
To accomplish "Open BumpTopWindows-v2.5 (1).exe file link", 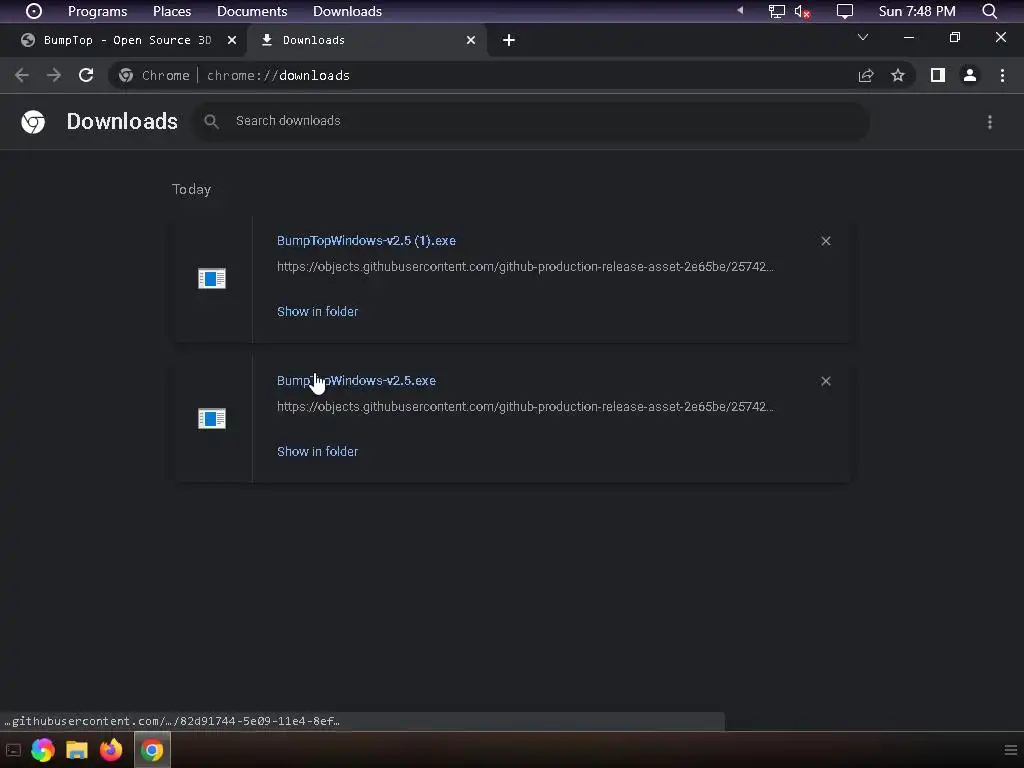I will tap(366, 240).
